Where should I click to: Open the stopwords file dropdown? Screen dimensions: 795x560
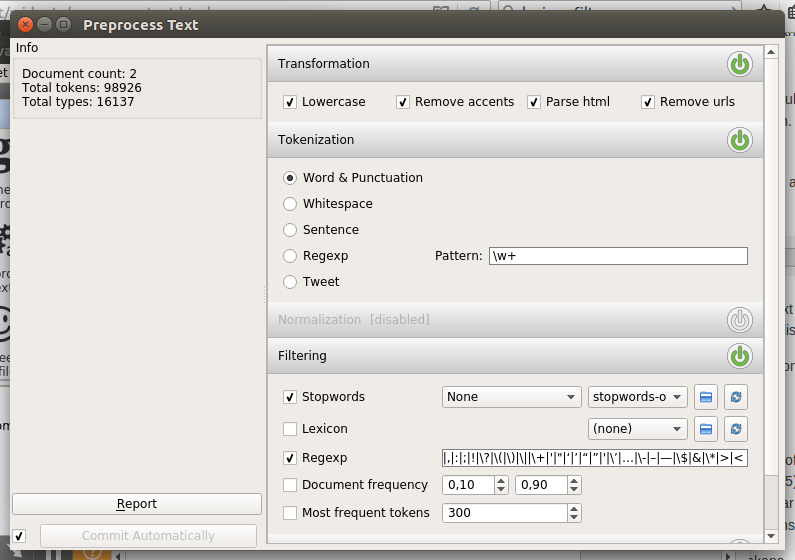point(637,397)
